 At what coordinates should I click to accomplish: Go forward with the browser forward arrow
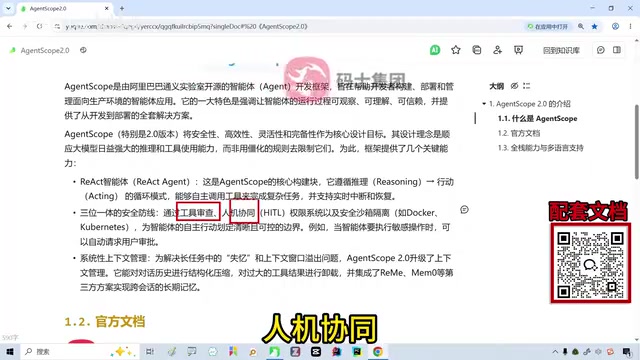tap(24, 26)
